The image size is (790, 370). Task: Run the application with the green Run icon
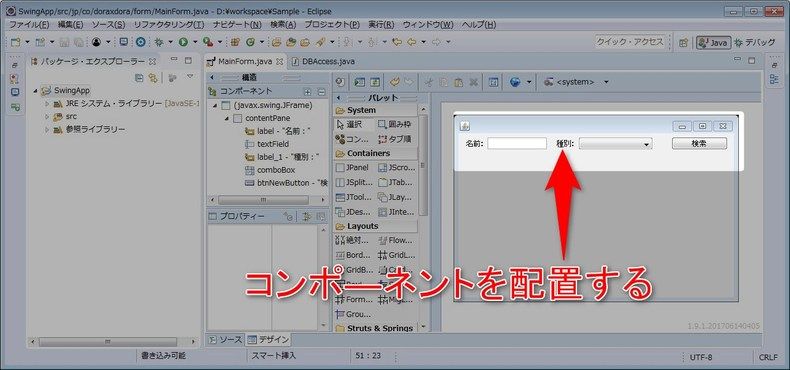click(x=183, y=42)
